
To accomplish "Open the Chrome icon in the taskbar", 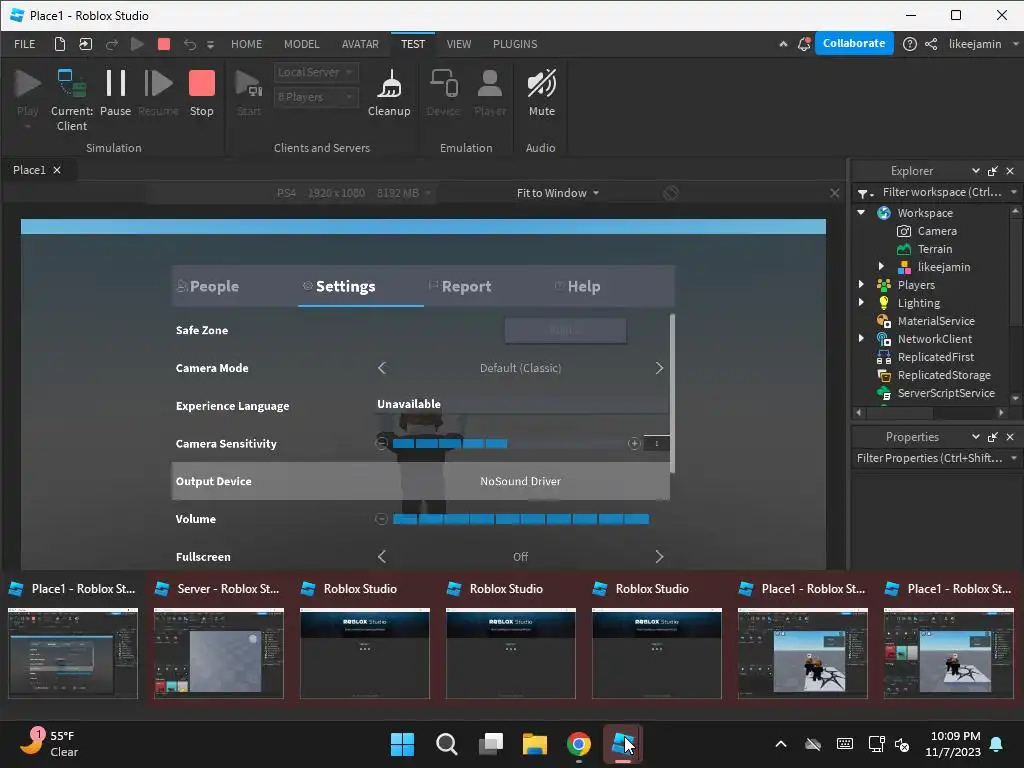I will coord(579,744).
